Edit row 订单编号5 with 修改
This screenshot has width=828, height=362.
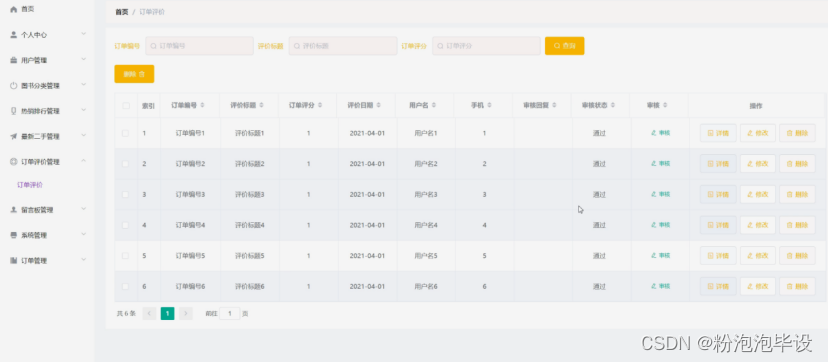click(758, 255)
